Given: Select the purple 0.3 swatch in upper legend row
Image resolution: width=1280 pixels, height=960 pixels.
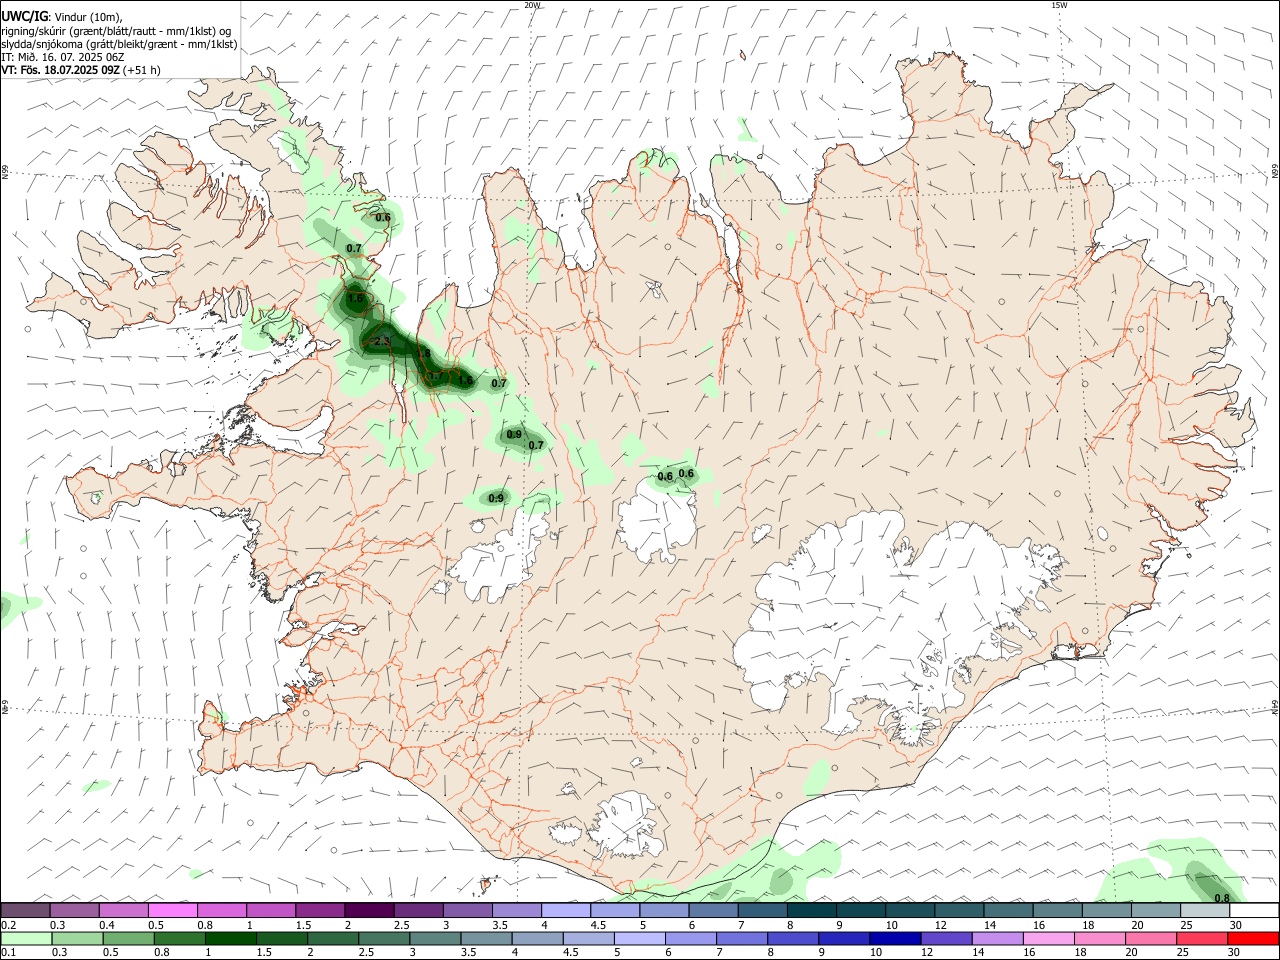Looking at the screenshot, I should tap(74, 910).
